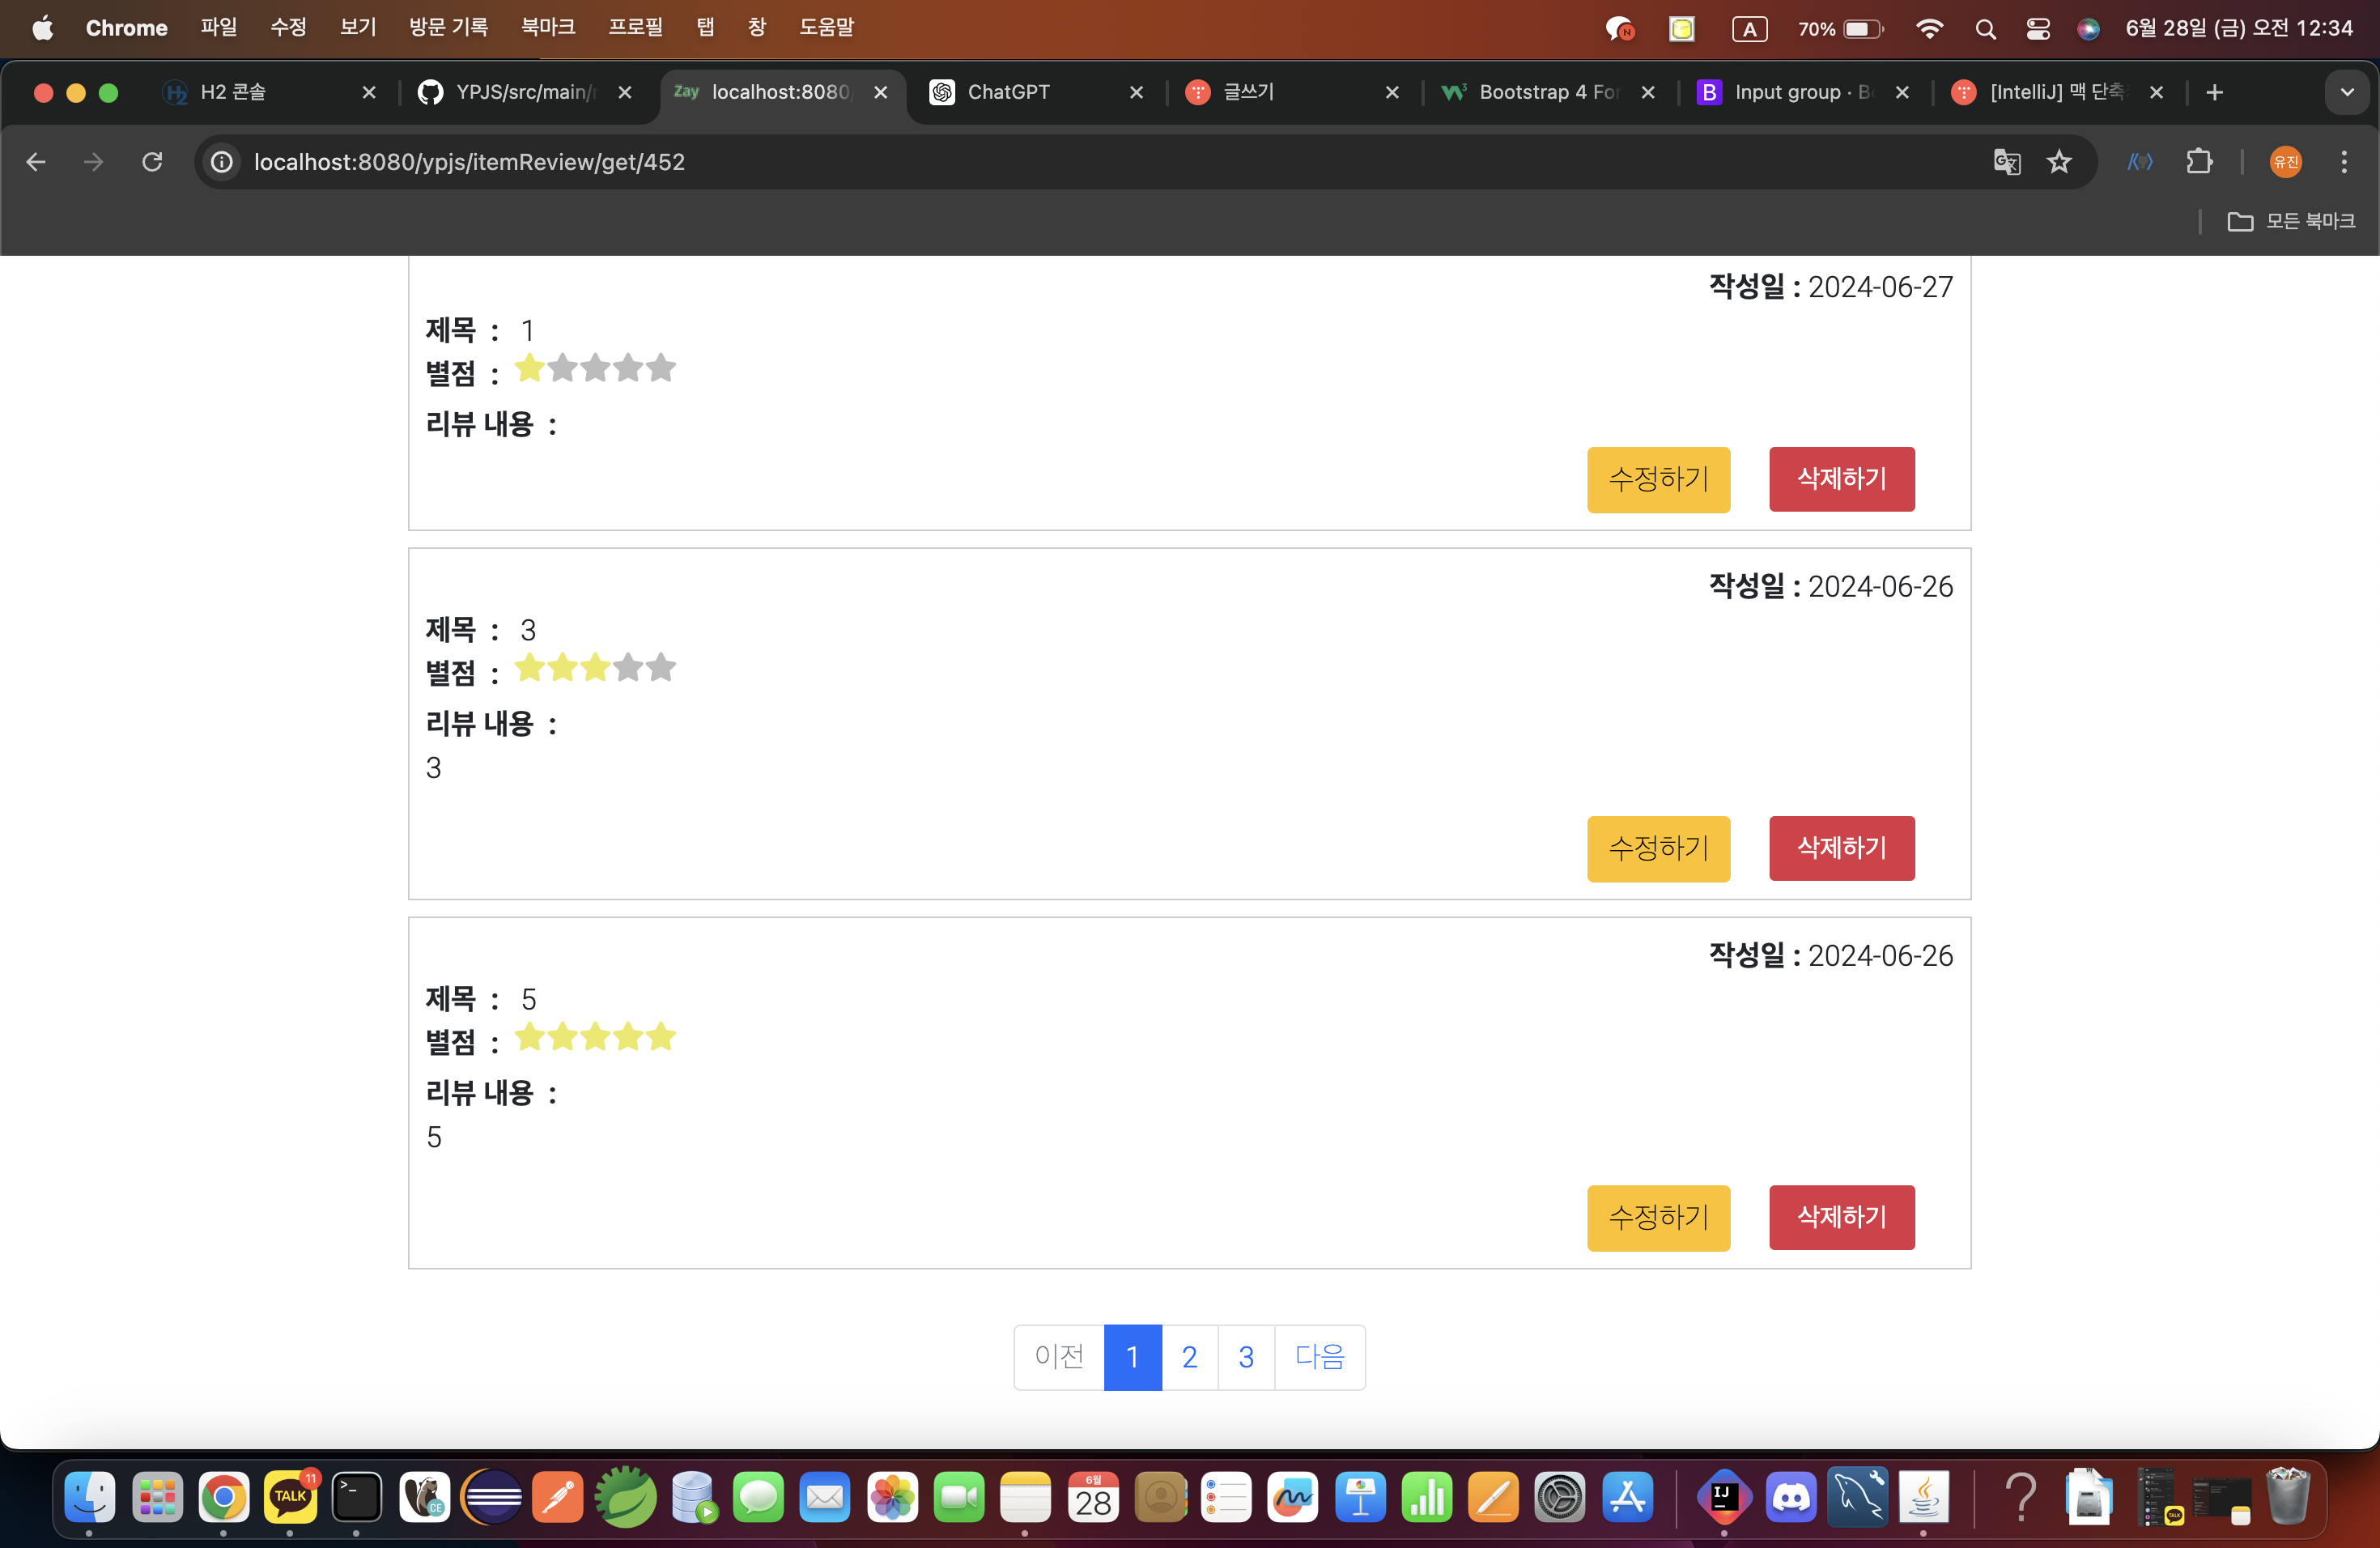
Task: Open the 도움말 menu
Action: point(827,28)
